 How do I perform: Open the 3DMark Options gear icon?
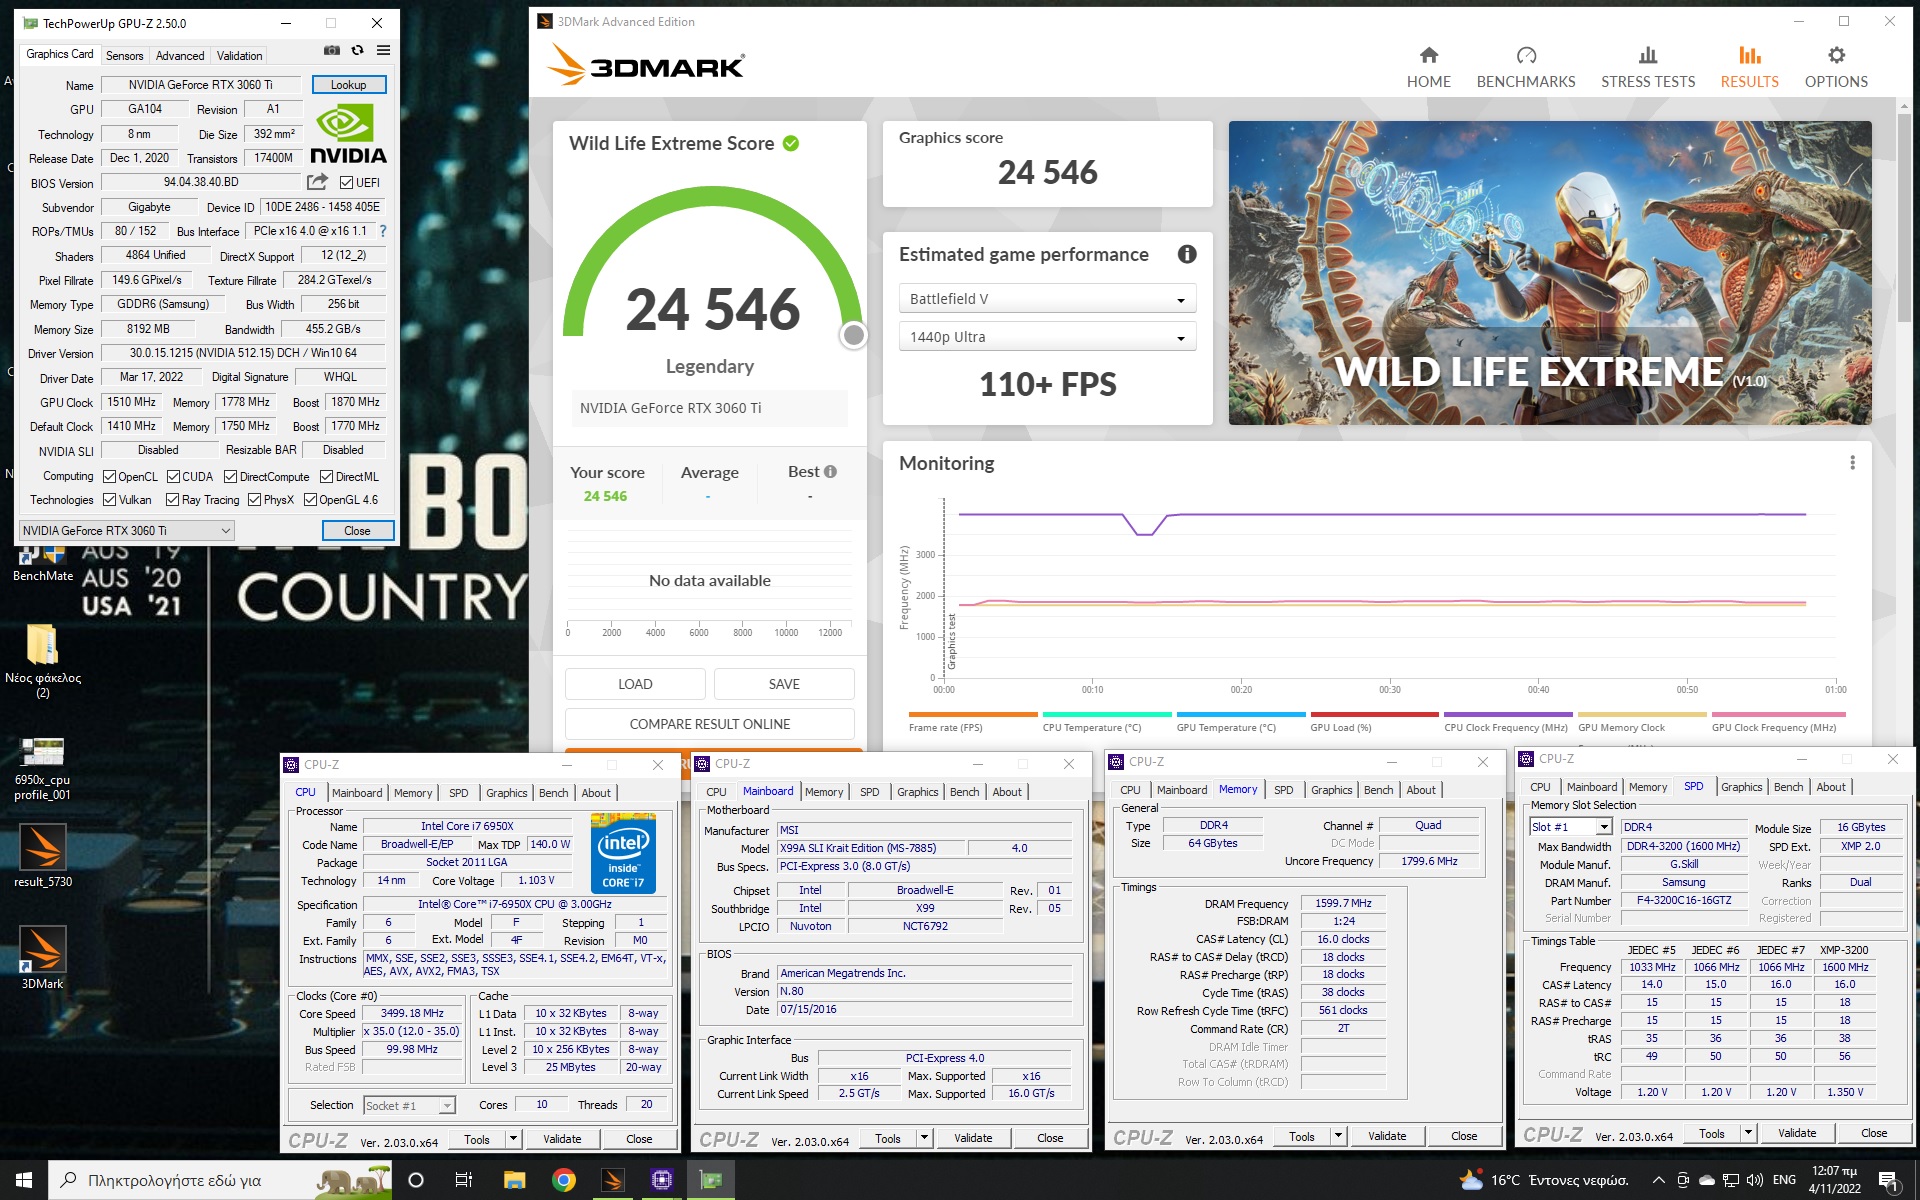pyautogui.click(x=1836, y=55)
